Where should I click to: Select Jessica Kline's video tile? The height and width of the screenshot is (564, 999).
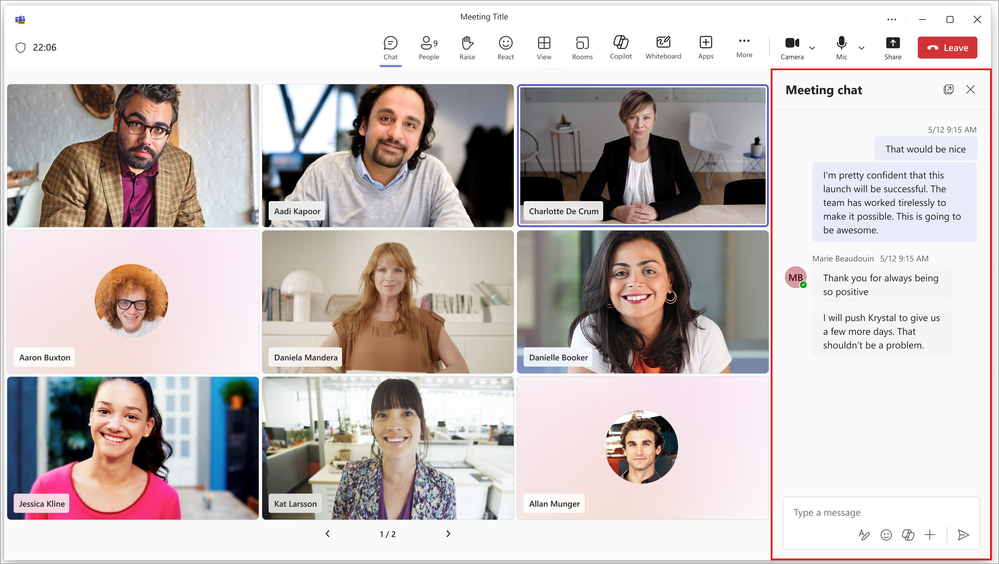(x=133, y=448)
